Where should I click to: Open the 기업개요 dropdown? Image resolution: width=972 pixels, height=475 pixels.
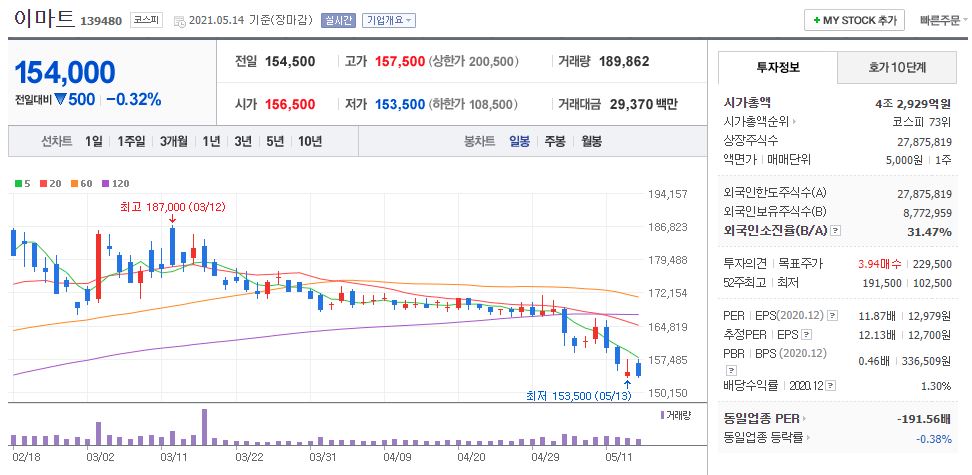coord(389,20)
